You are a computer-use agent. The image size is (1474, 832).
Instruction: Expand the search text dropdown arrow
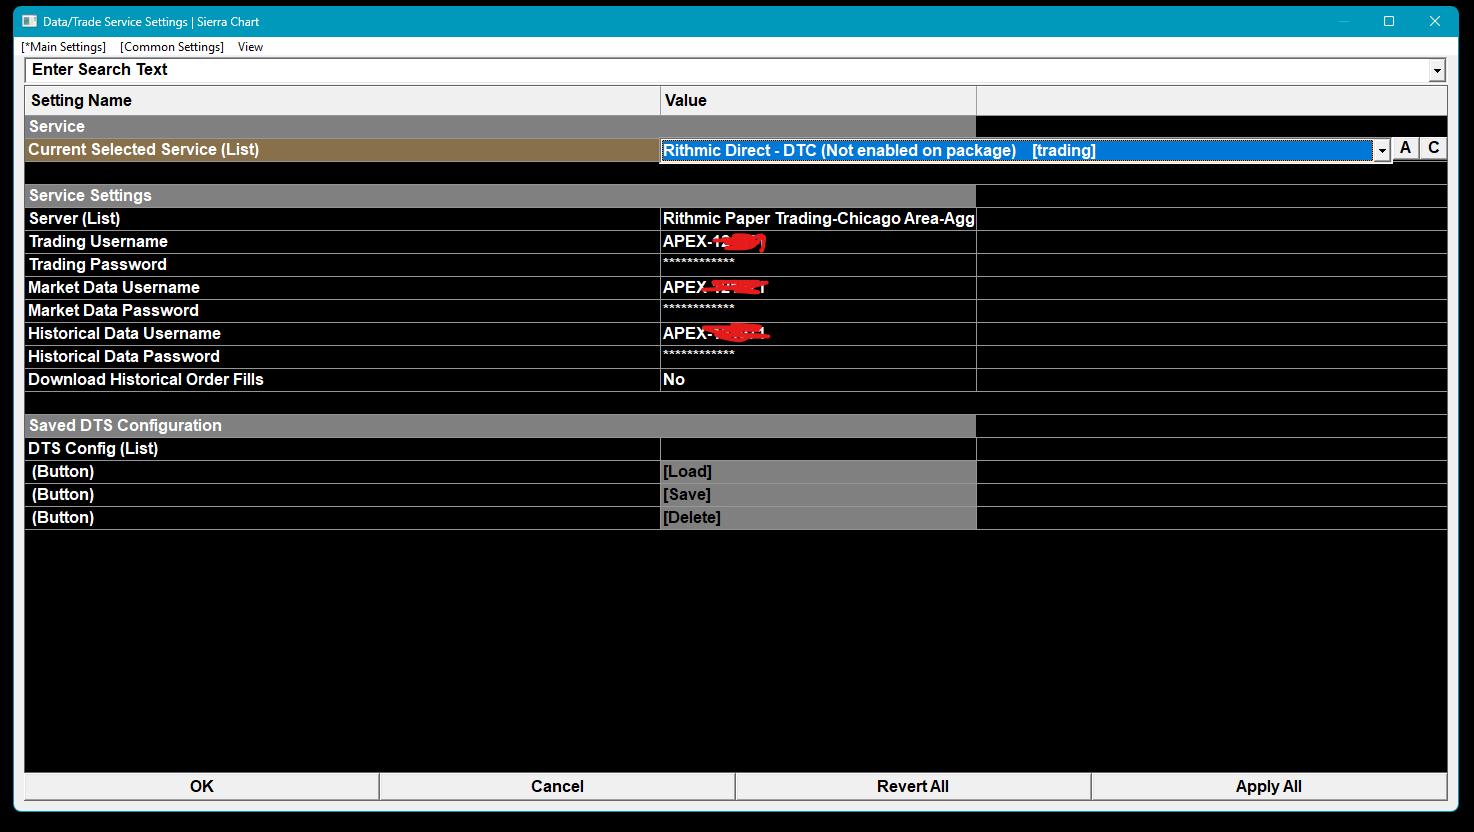pyautogui.click(x=1437, y=70)
